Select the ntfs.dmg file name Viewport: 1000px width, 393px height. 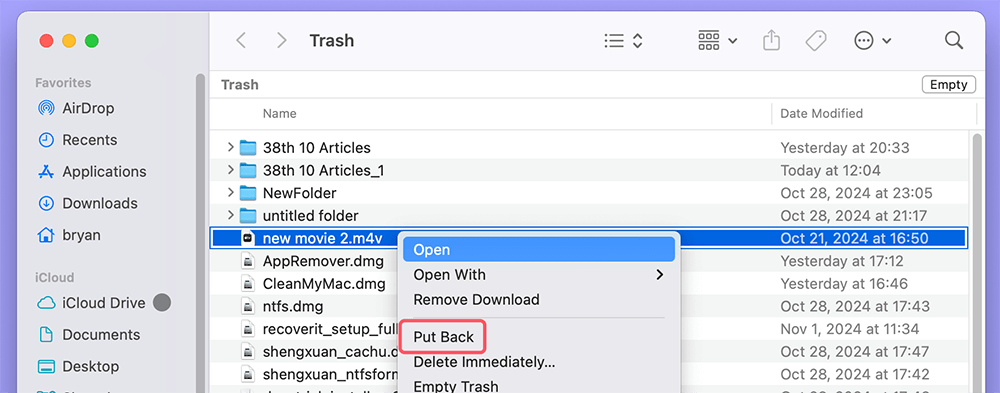[x=293, y=306]
